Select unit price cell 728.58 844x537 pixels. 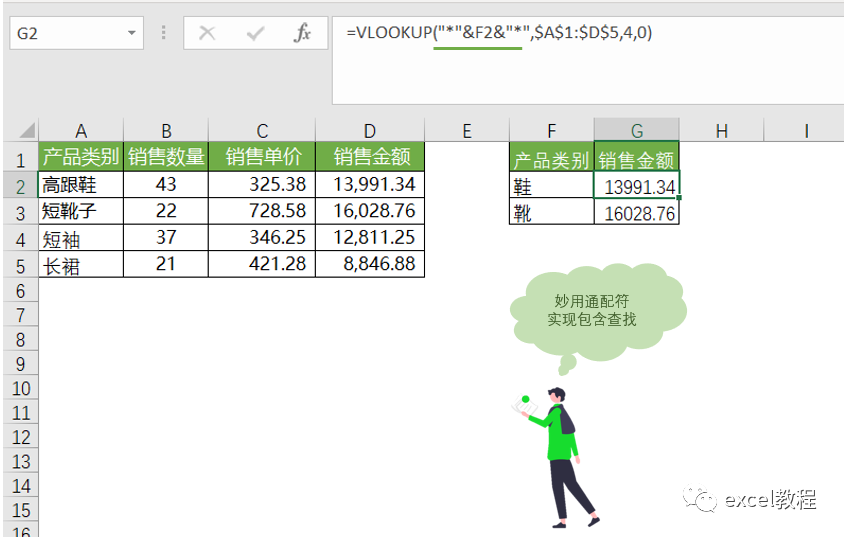(262, 211)
